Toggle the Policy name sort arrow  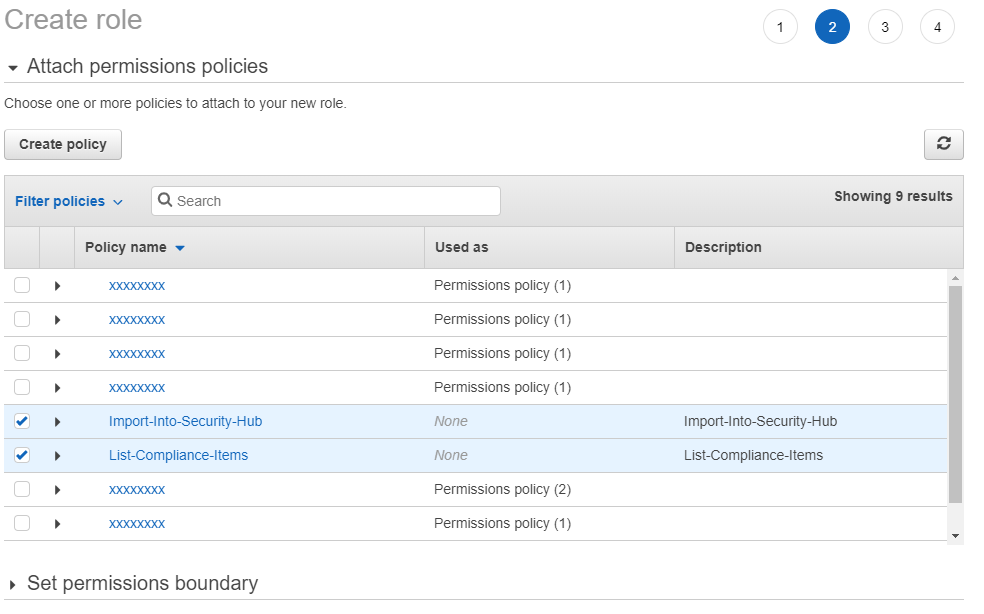coord(180,247)
